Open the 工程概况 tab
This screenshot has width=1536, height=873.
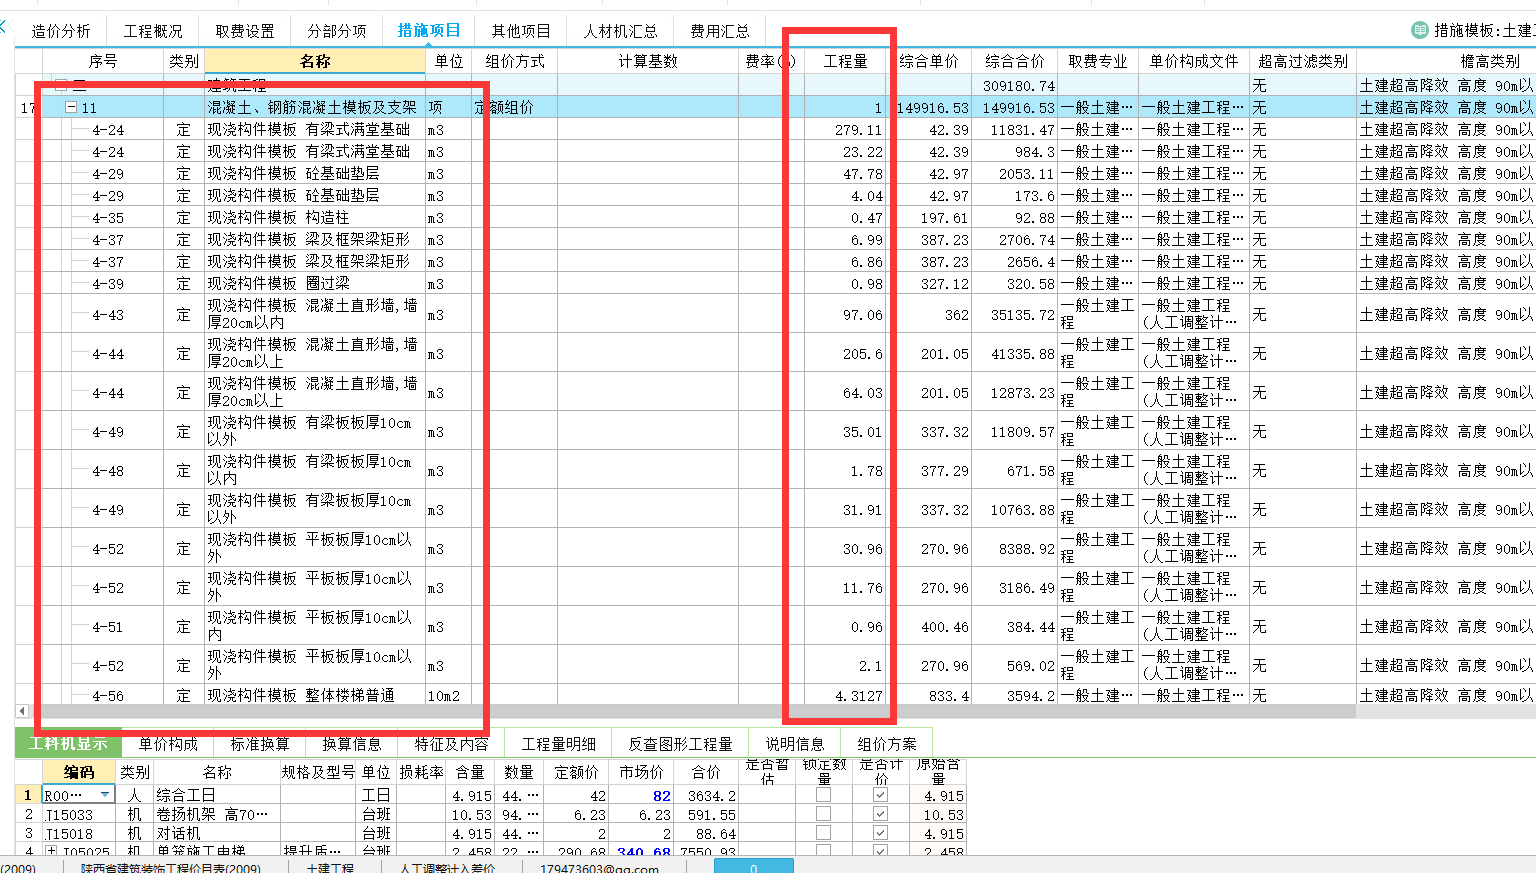153,31
